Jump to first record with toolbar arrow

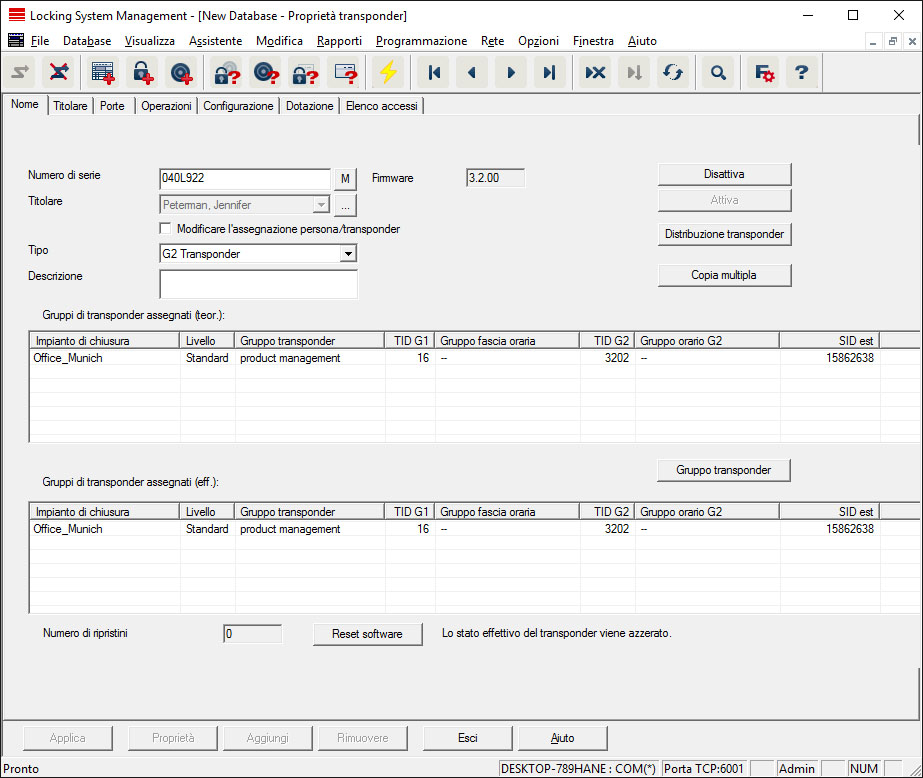point(434,73)
